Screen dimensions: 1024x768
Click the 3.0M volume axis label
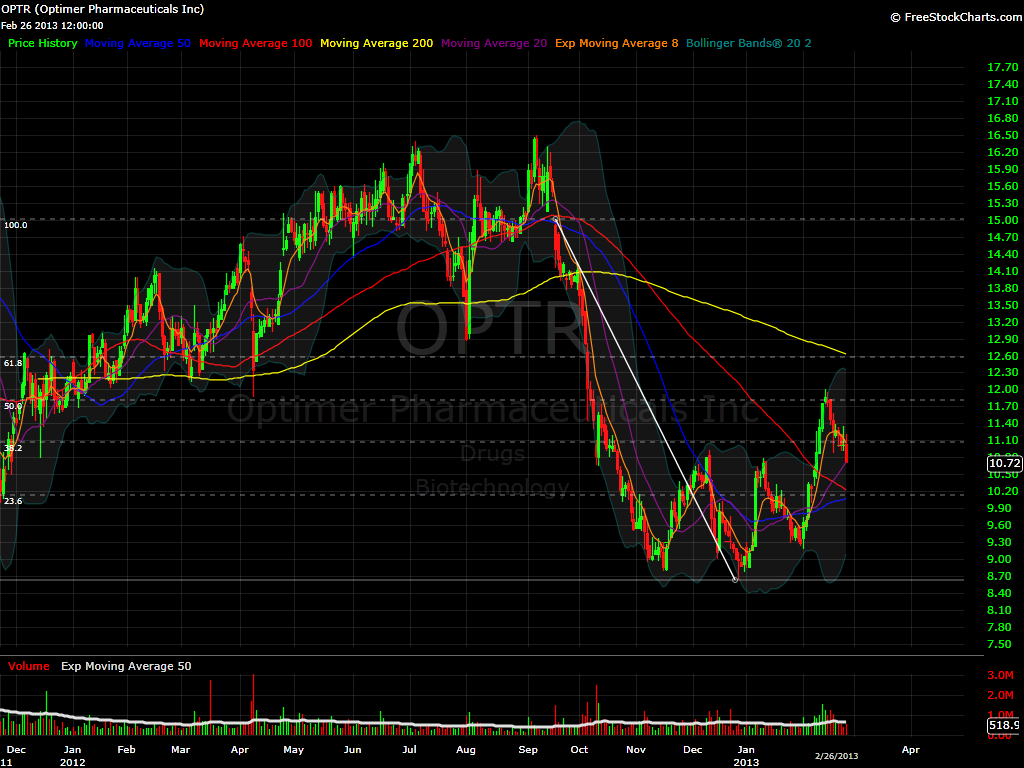[1000, 675]
